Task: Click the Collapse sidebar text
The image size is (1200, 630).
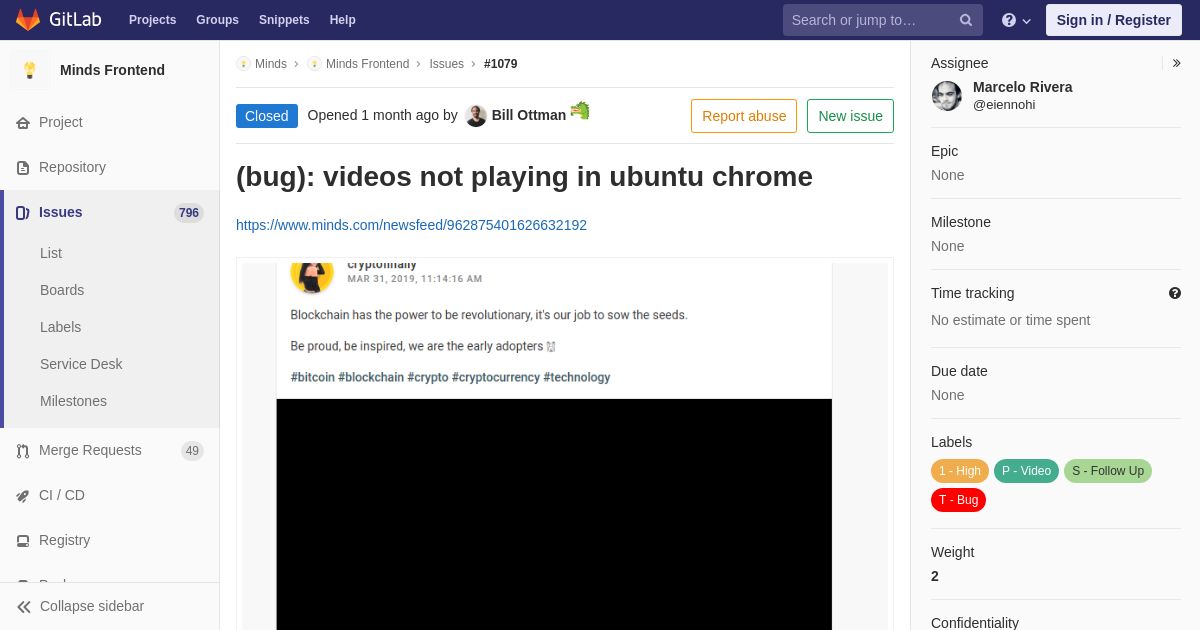Action: pyautogui.click(x=92, y=606)
